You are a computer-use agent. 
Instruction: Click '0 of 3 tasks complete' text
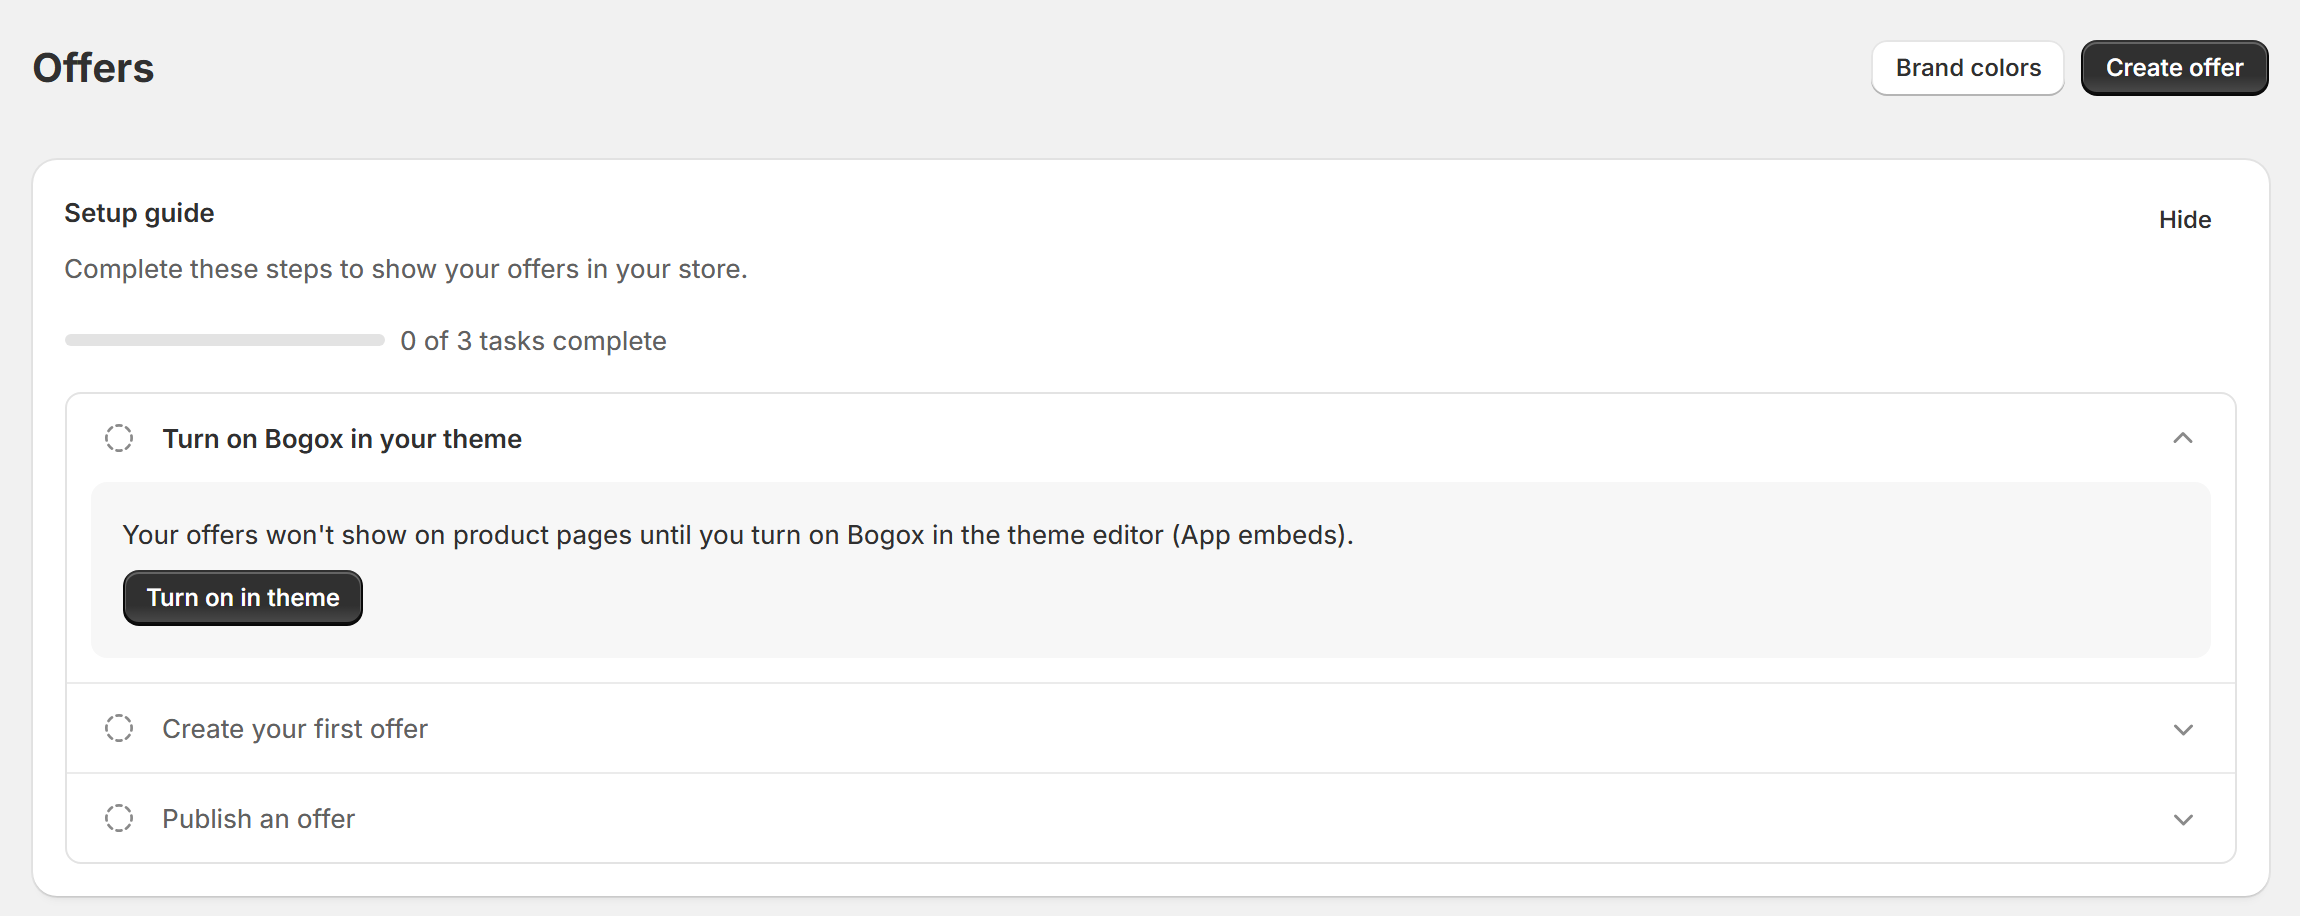coord(533,341)
